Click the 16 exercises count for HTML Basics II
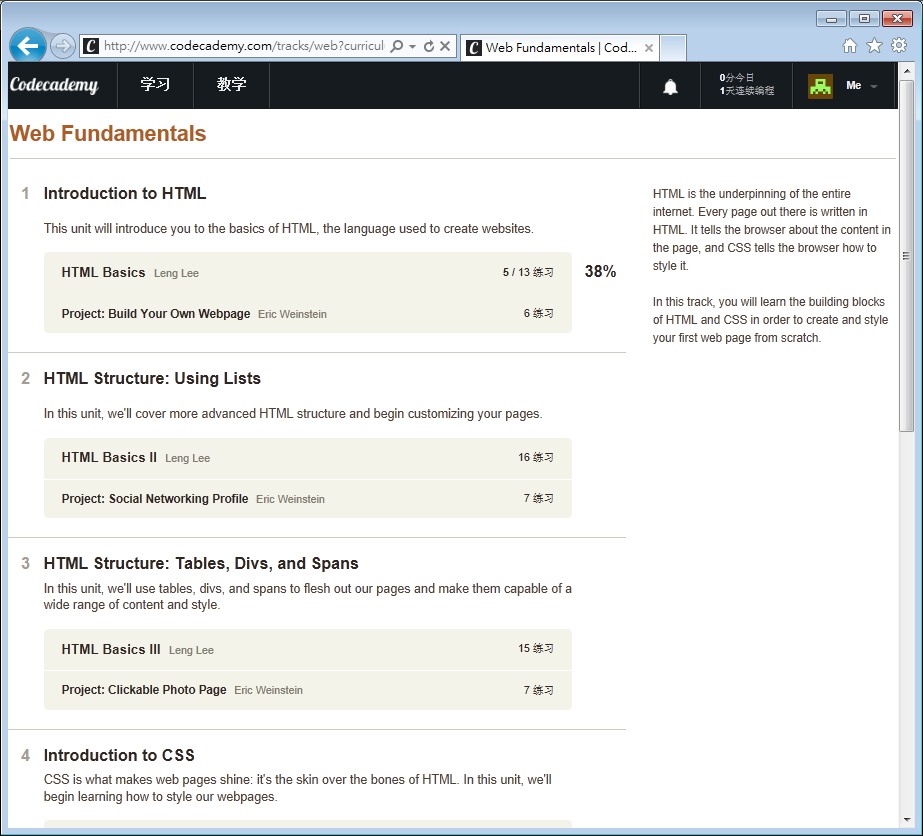The height and width of the screenshot is (836, 923). (536, 457)
